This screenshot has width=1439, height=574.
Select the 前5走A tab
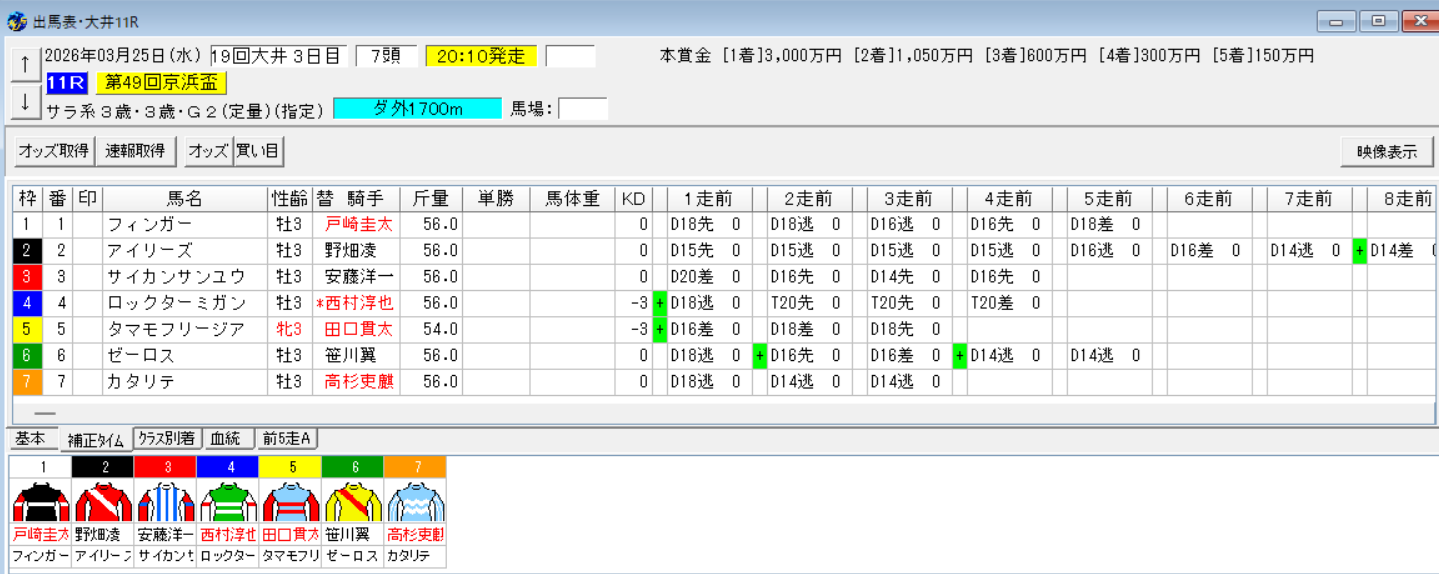click(287, 439)
